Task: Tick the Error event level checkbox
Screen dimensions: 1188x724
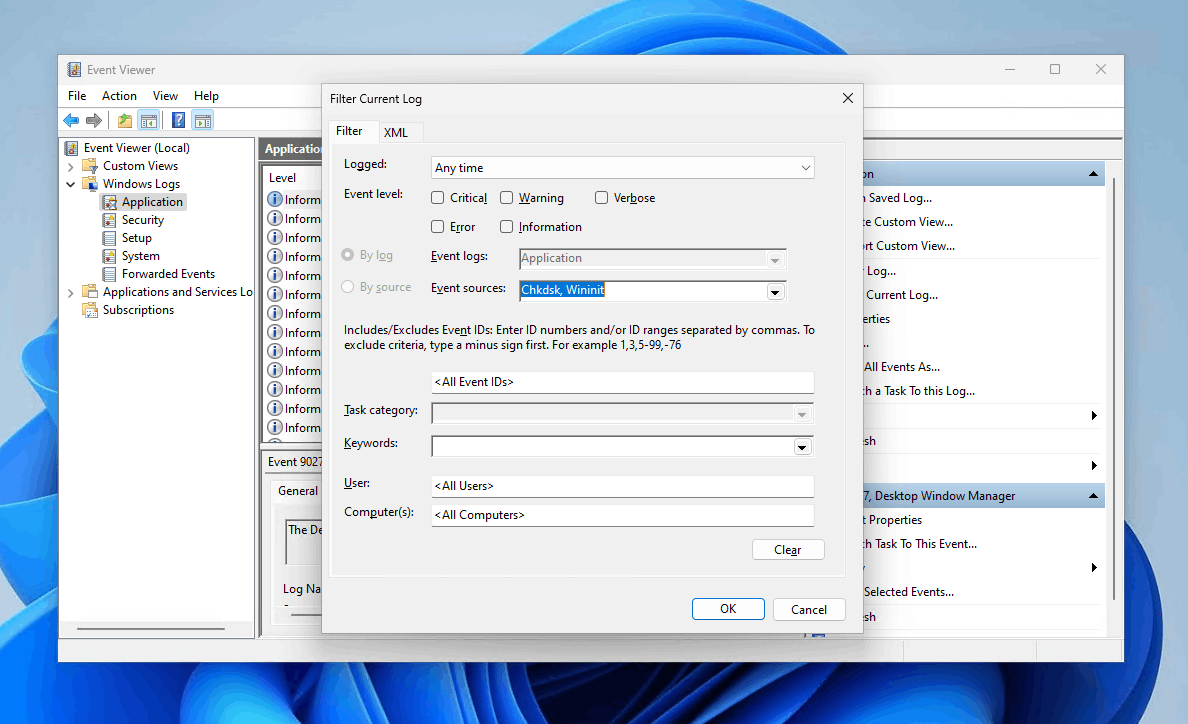Action: [x=438, y=227]
